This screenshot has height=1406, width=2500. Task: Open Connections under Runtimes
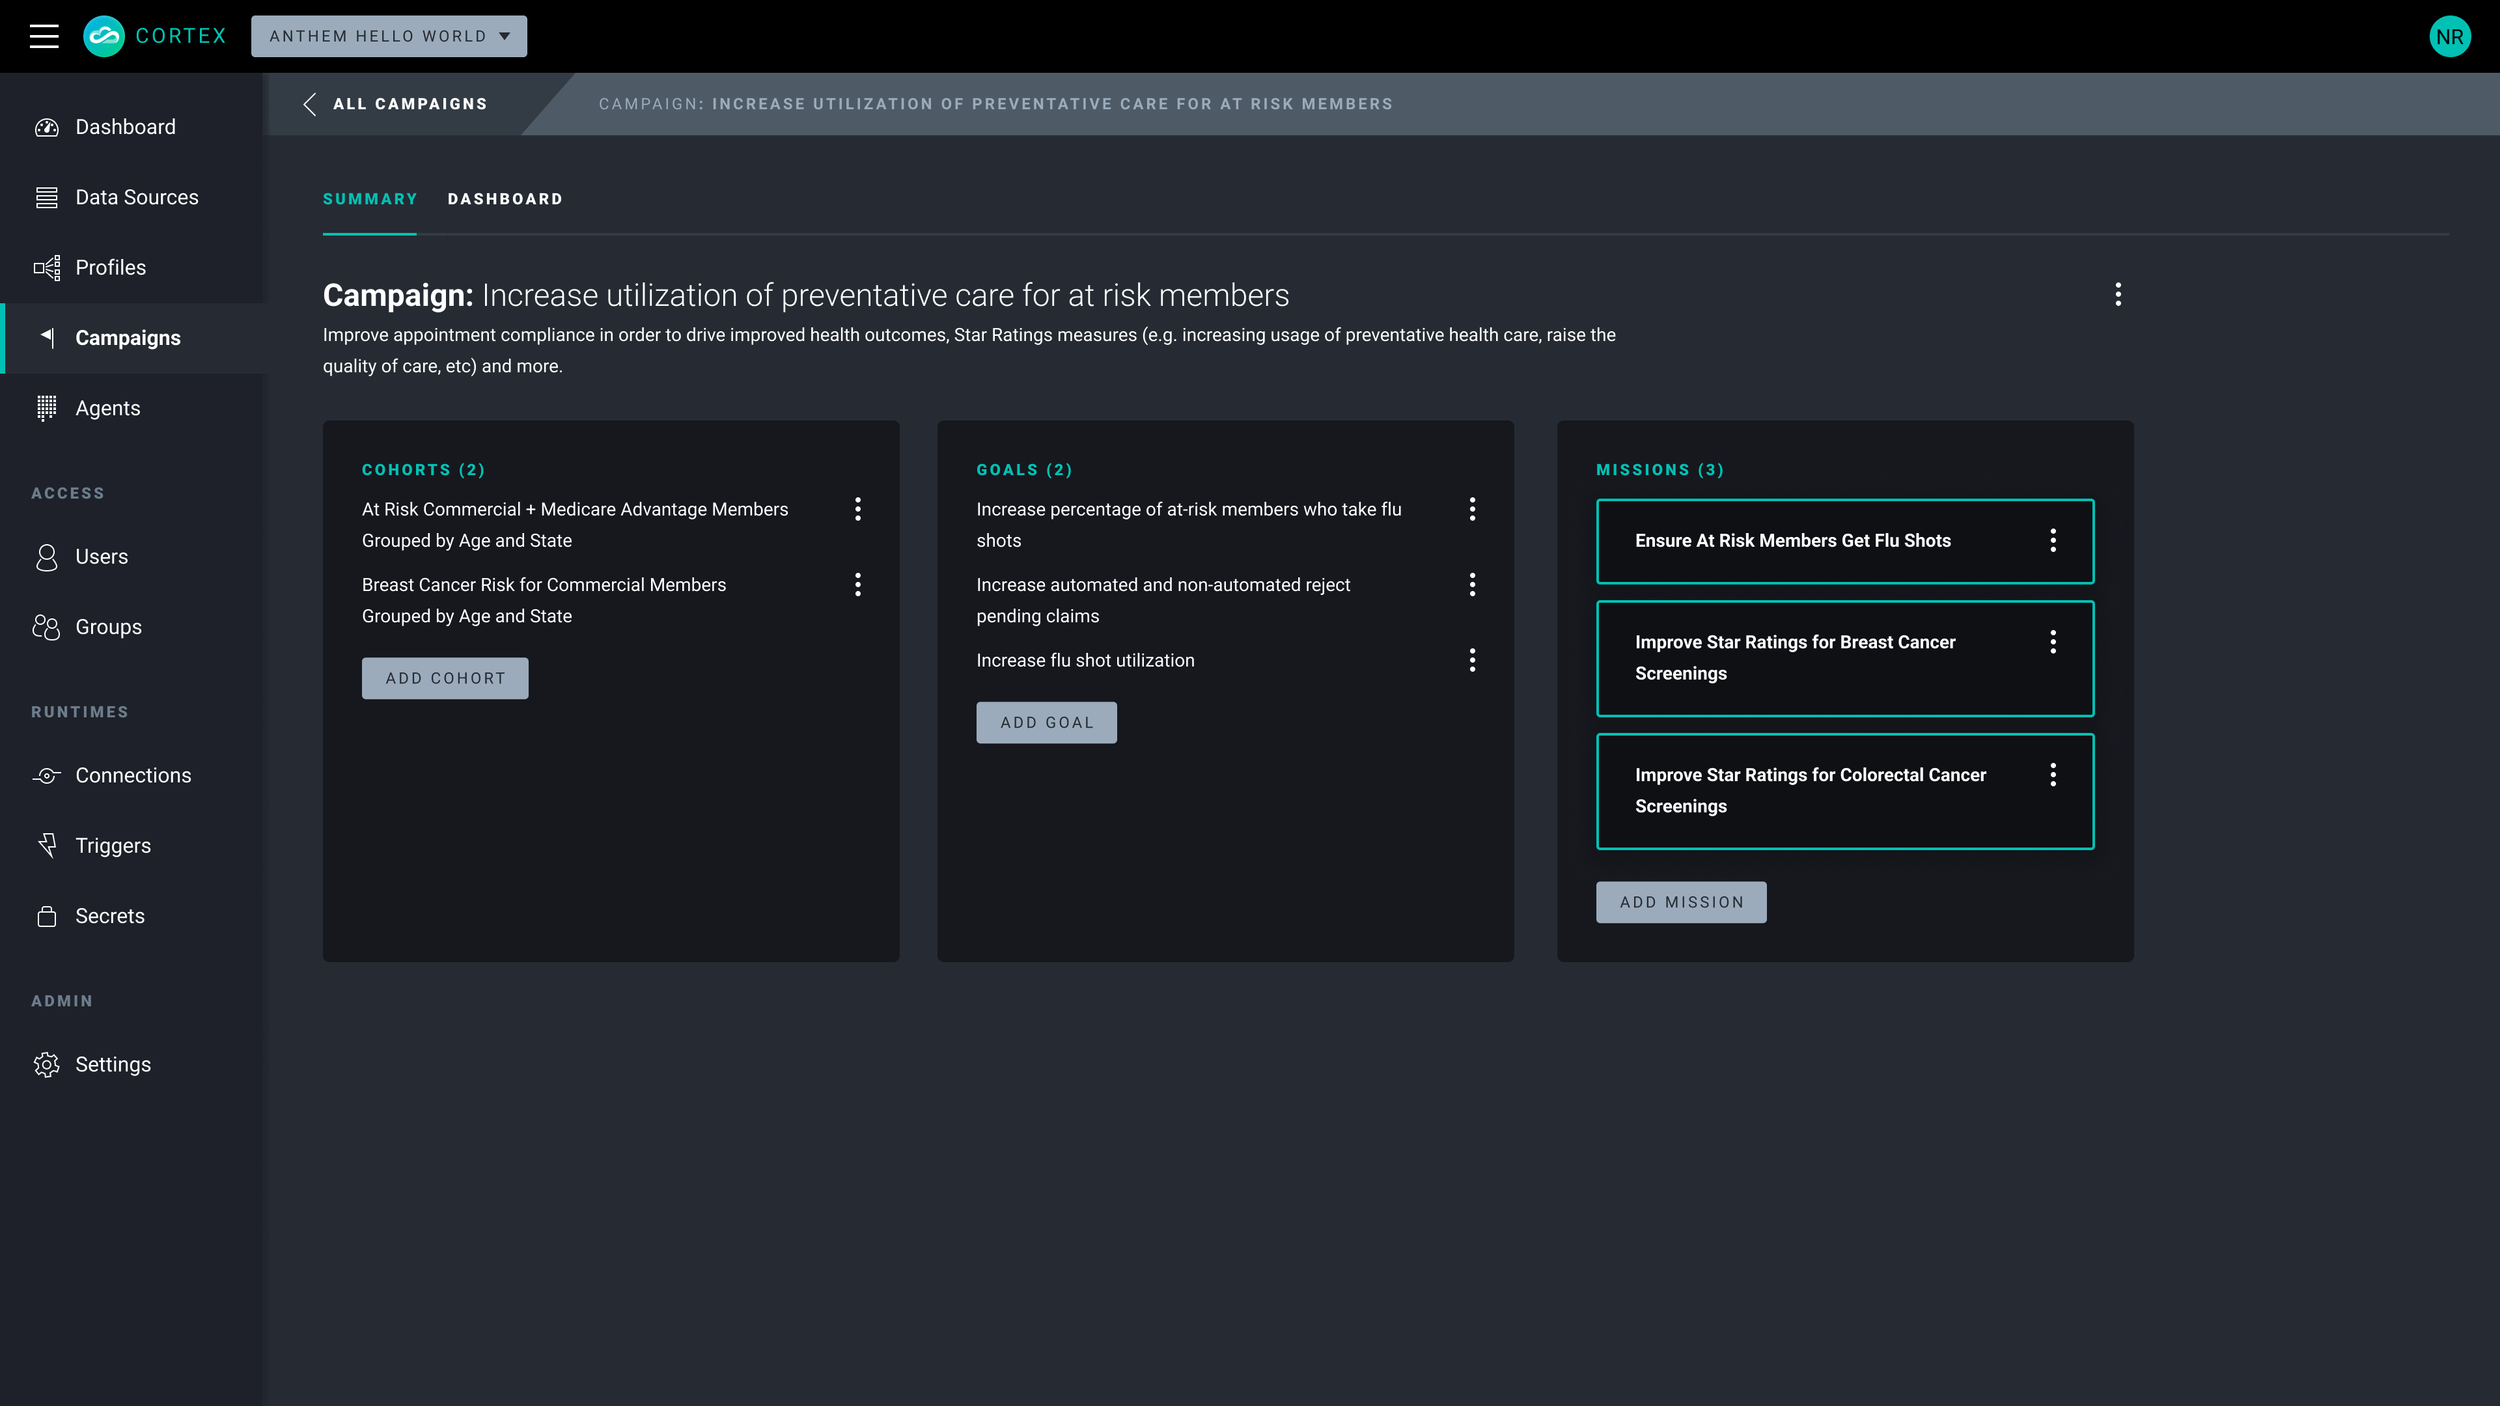pos(132,775)
